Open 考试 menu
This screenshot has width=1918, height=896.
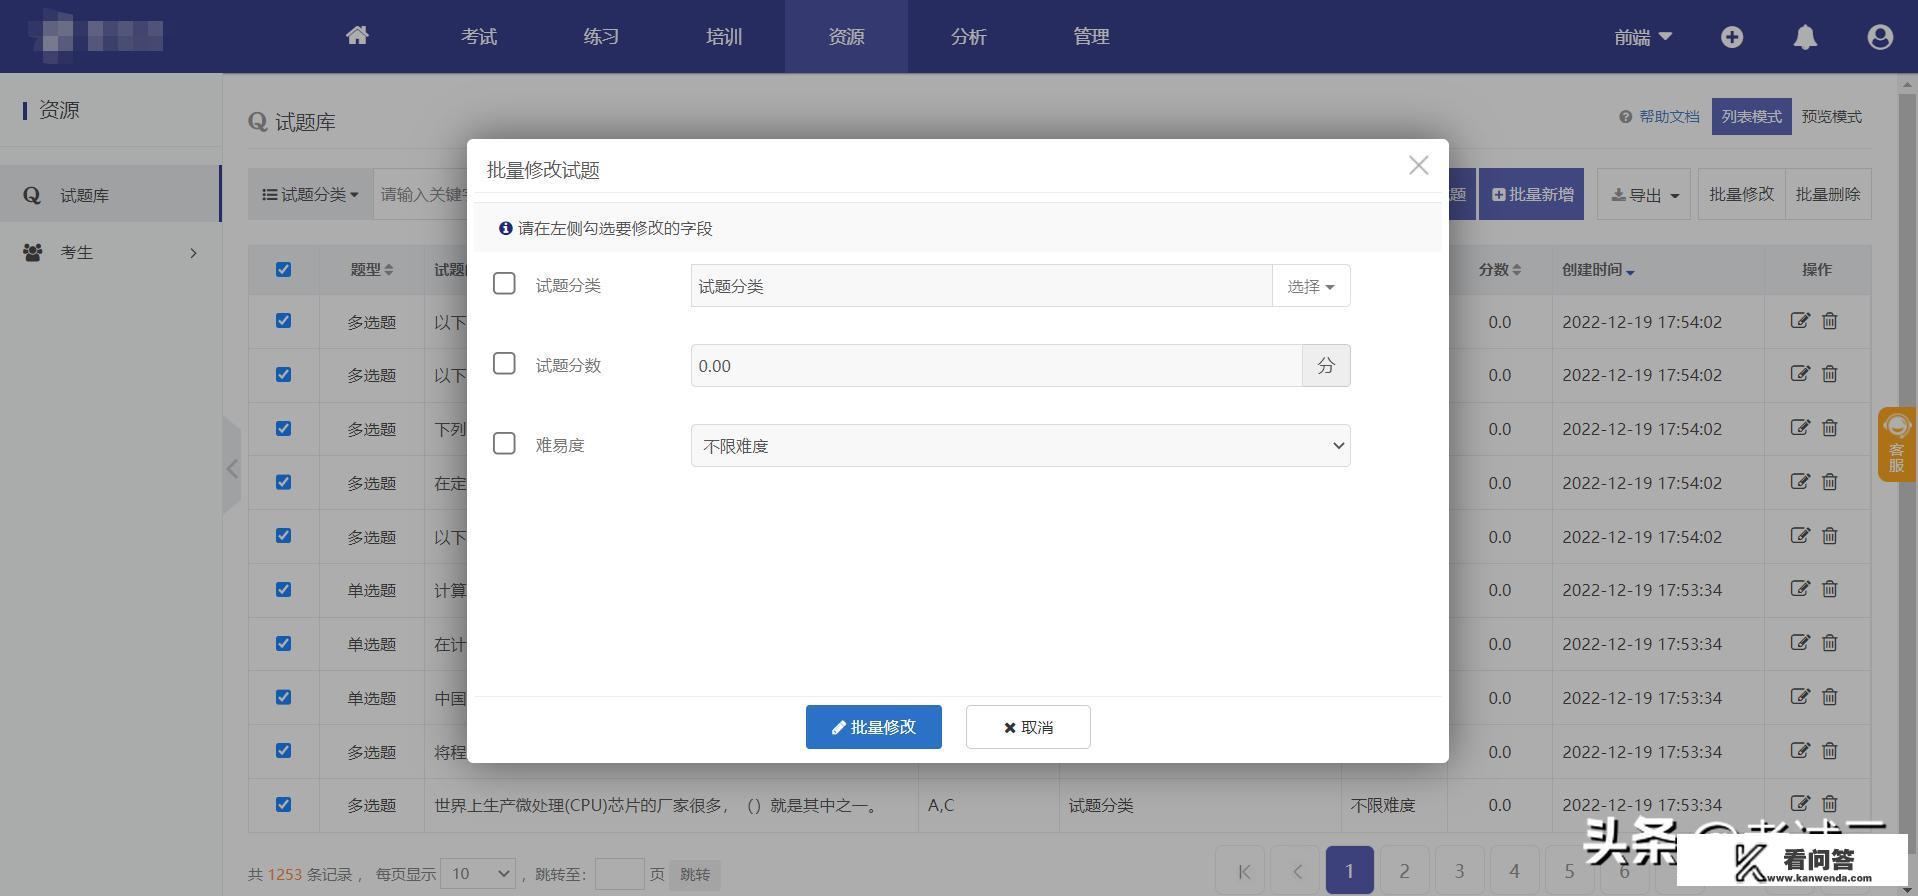pos(479,37)
